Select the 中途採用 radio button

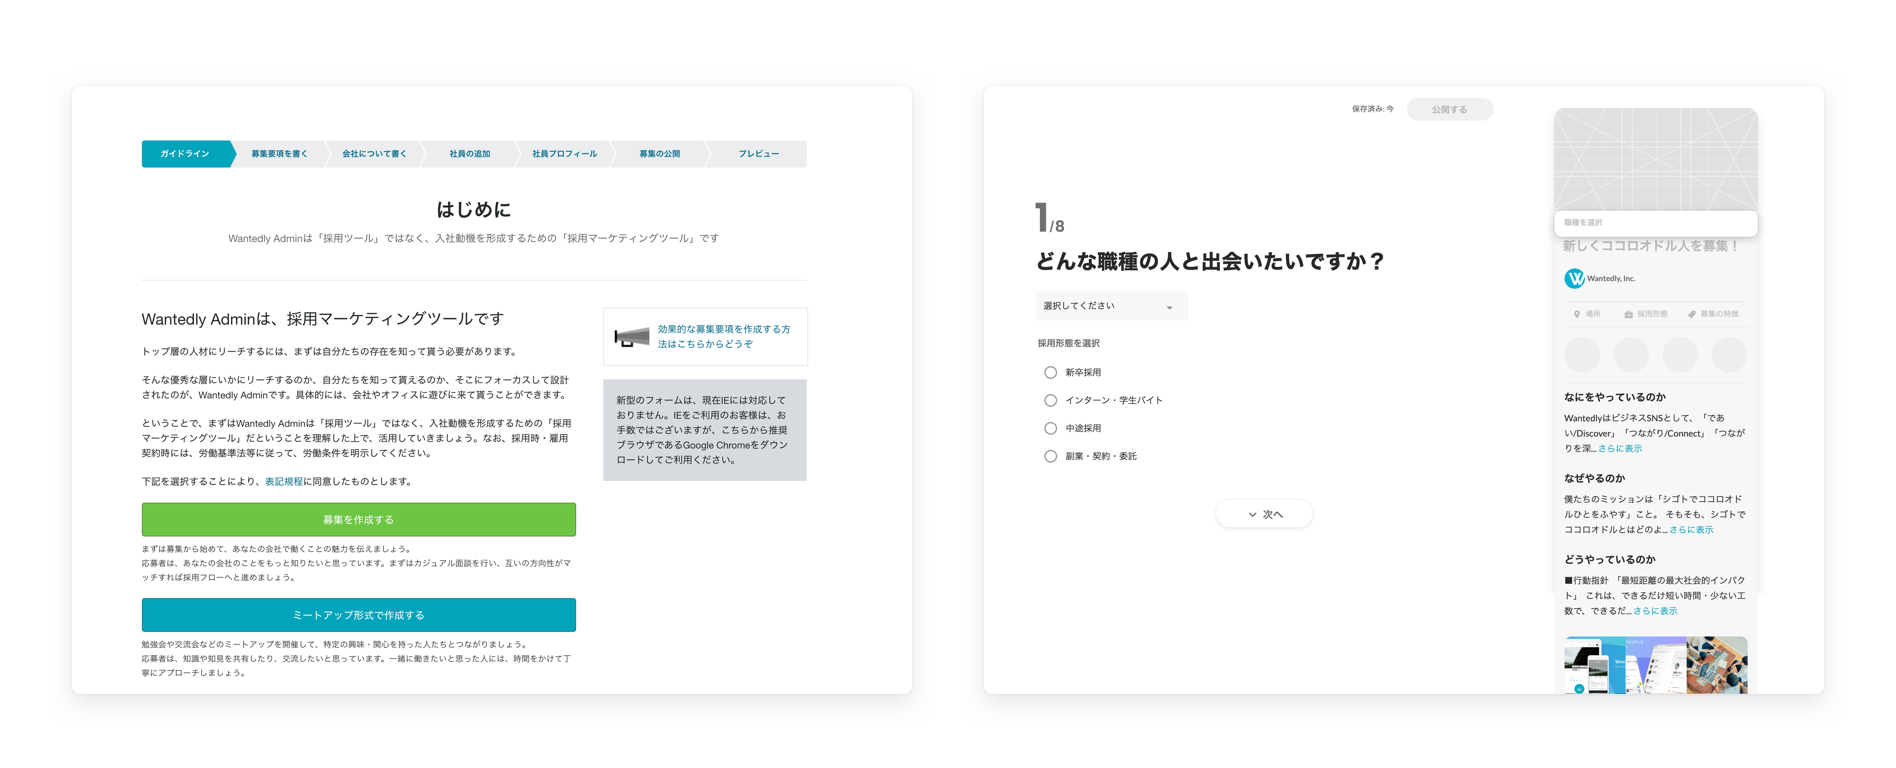click(1050, 428)
